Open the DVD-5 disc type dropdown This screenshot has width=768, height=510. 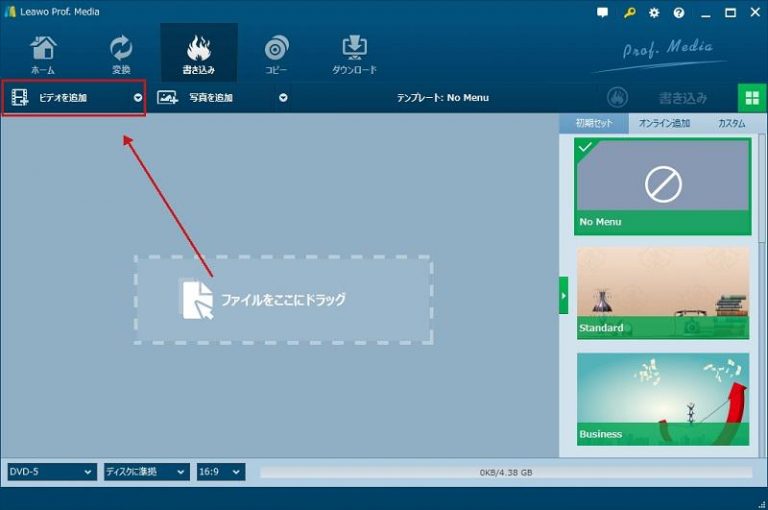pyautogui.click(x=52, y=472)
